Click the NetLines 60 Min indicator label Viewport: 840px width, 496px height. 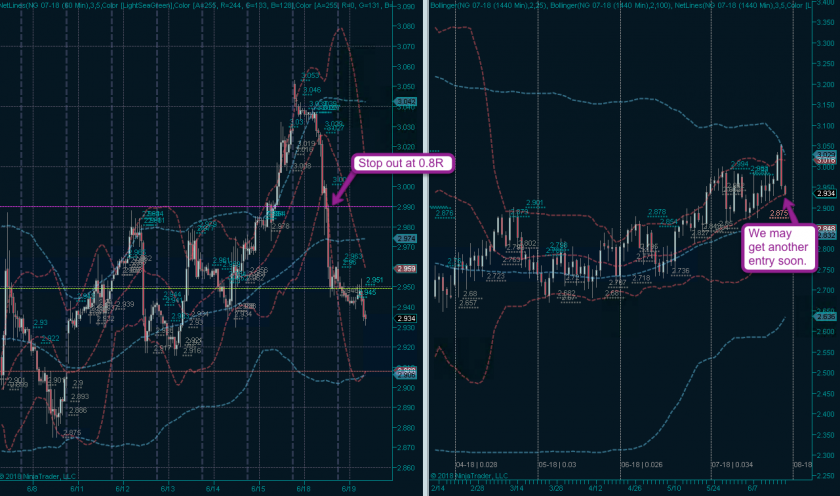coord(40,5)
